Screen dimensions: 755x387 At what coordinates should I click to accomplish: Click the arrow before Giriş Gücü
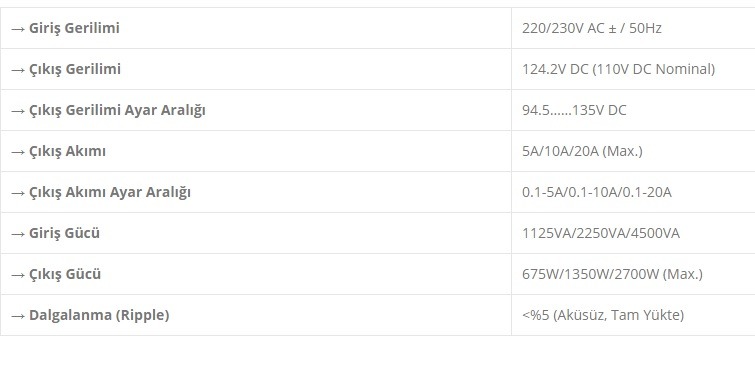18,234
